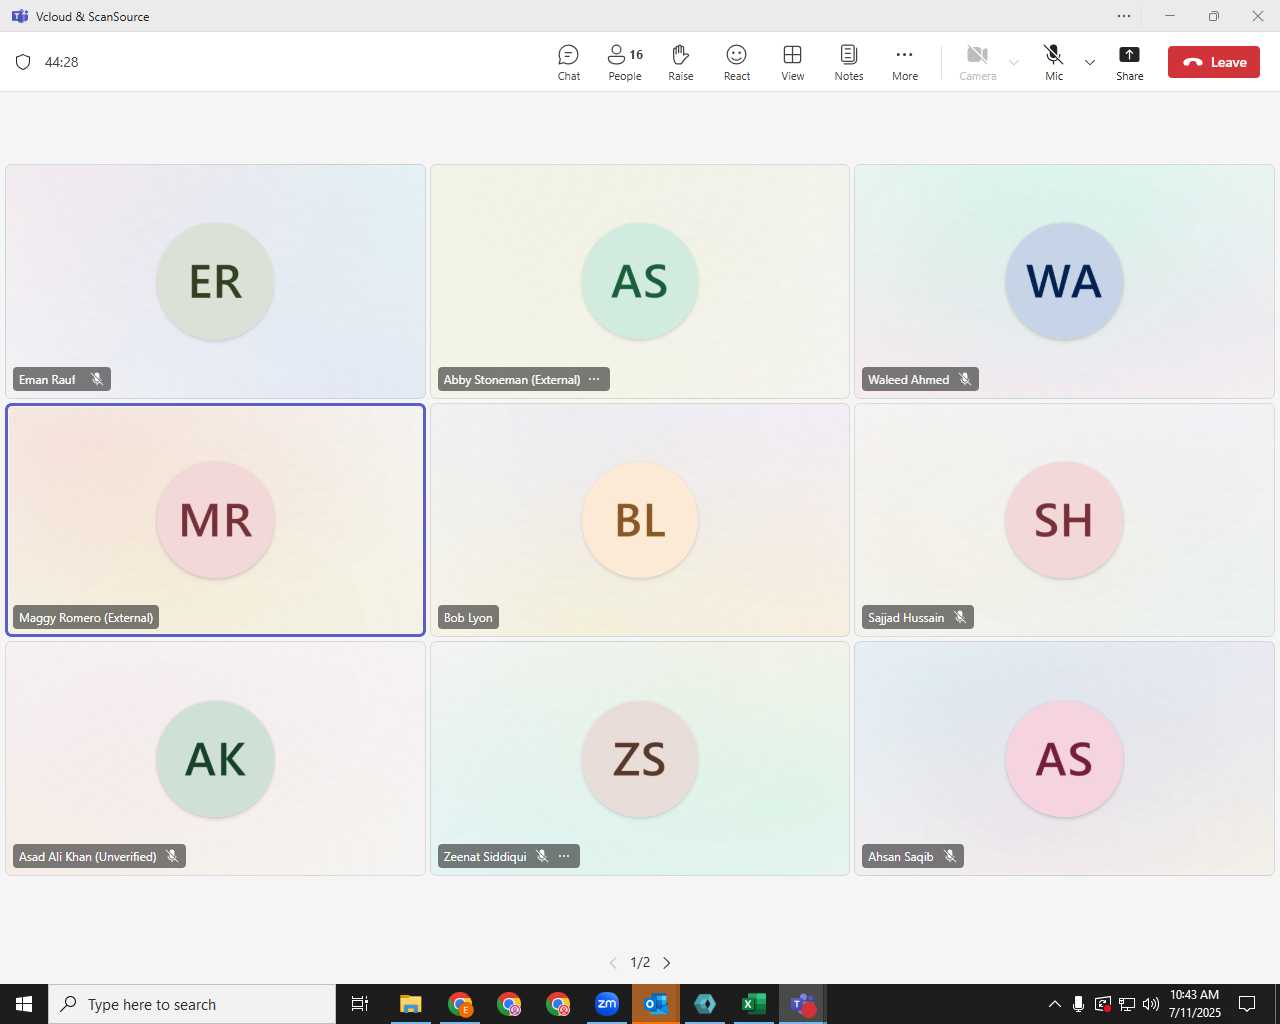The width and height of the screenshot is (1280, 1024).
Task: Click the taskbar search box
Action: pos(192,1004)
